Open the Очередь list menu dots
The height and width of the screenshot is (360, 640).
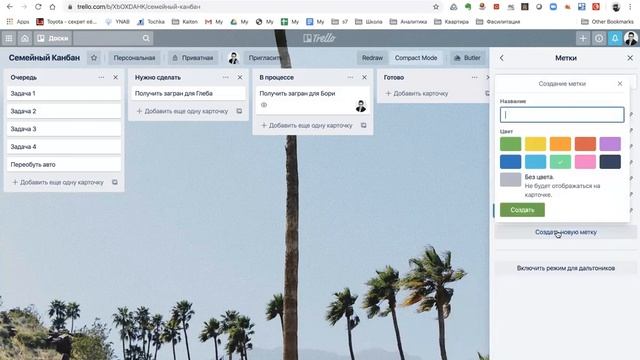tap(101, 77)
